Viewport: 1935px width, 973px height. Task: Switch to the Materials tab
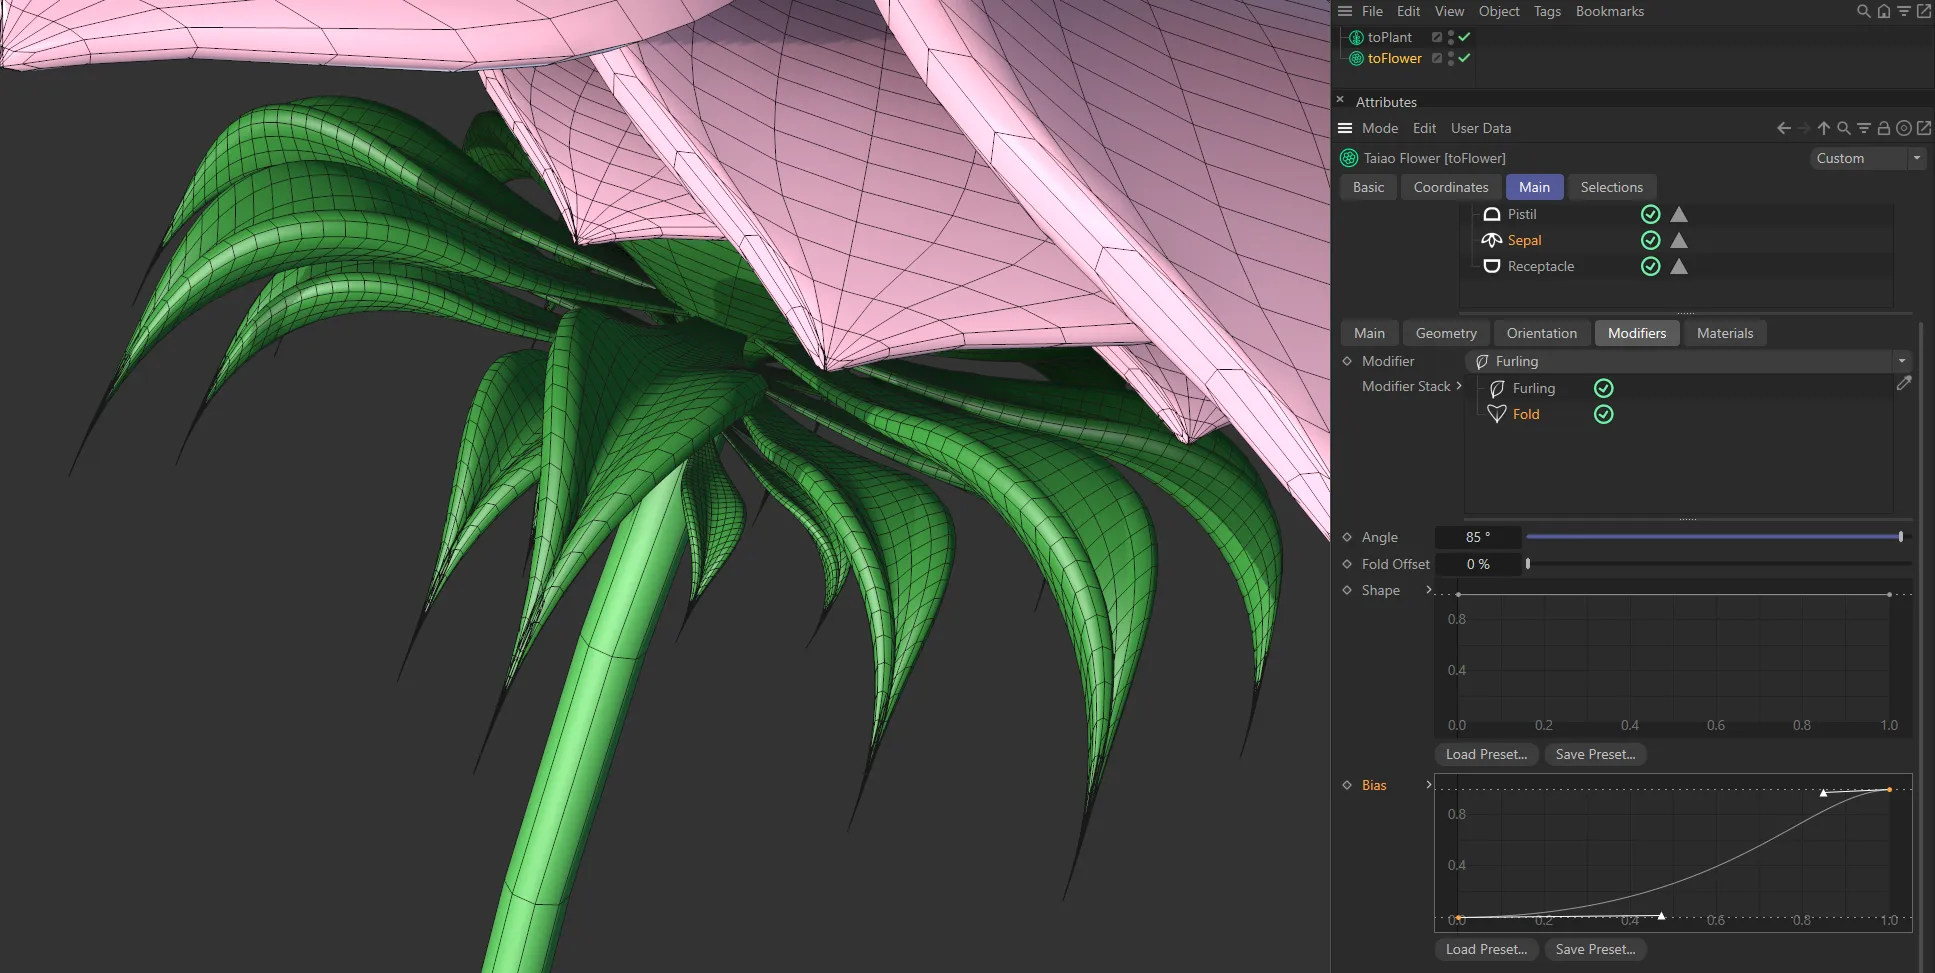[1724, 333]
